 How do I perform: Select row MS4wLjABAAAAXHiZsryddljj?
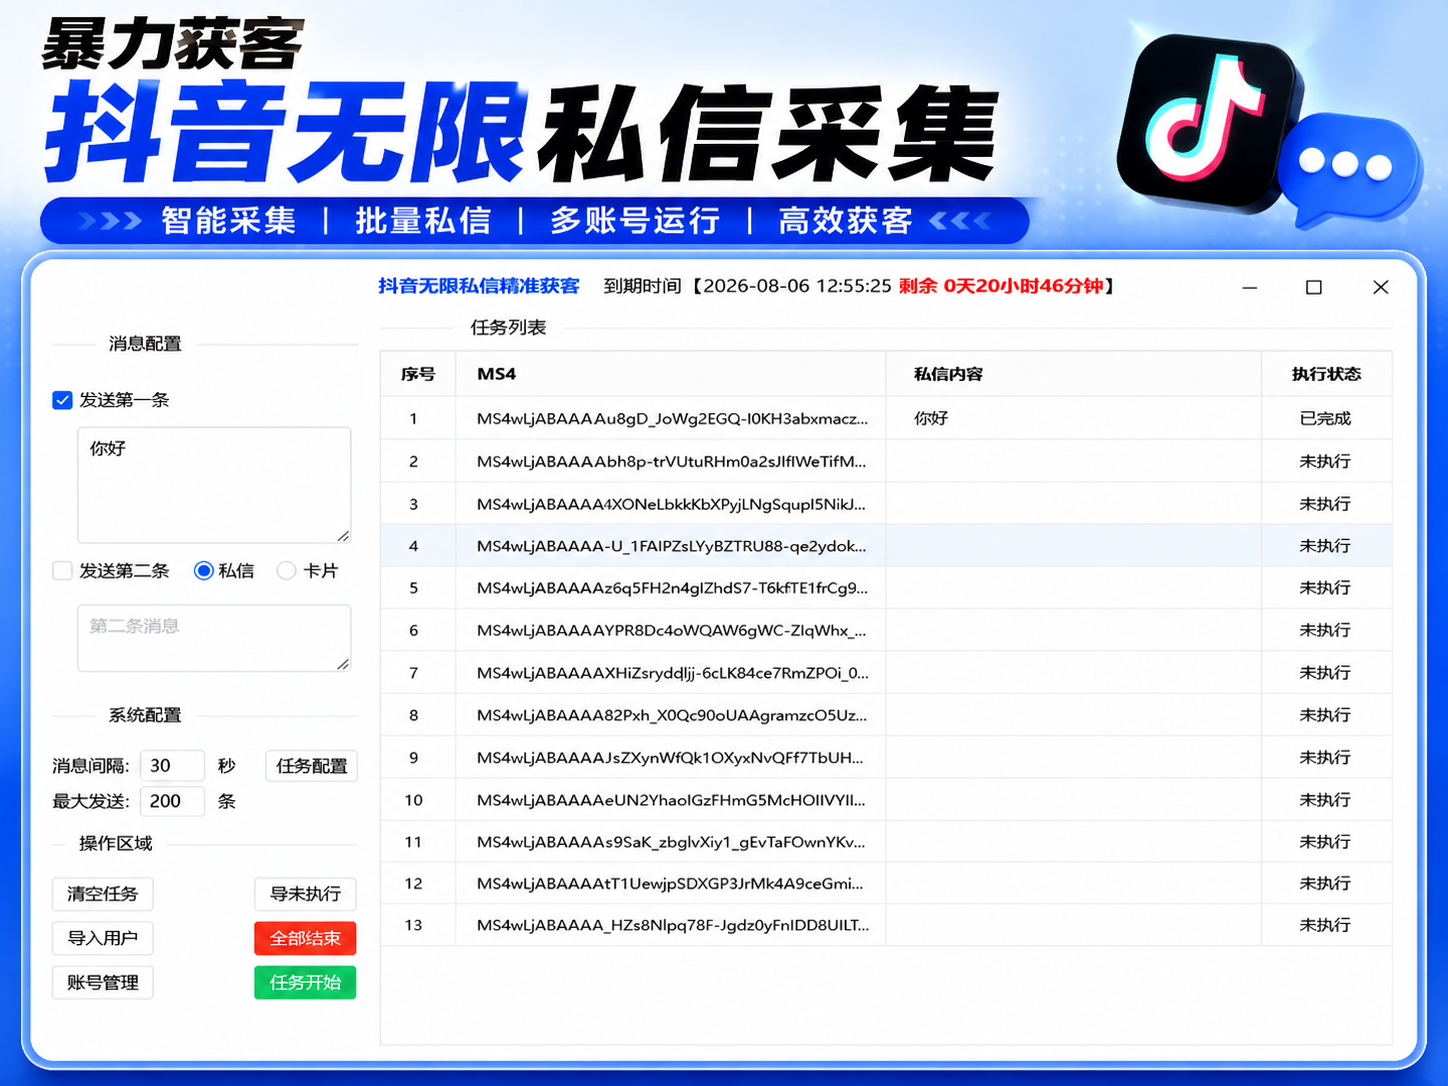point(886,673)
